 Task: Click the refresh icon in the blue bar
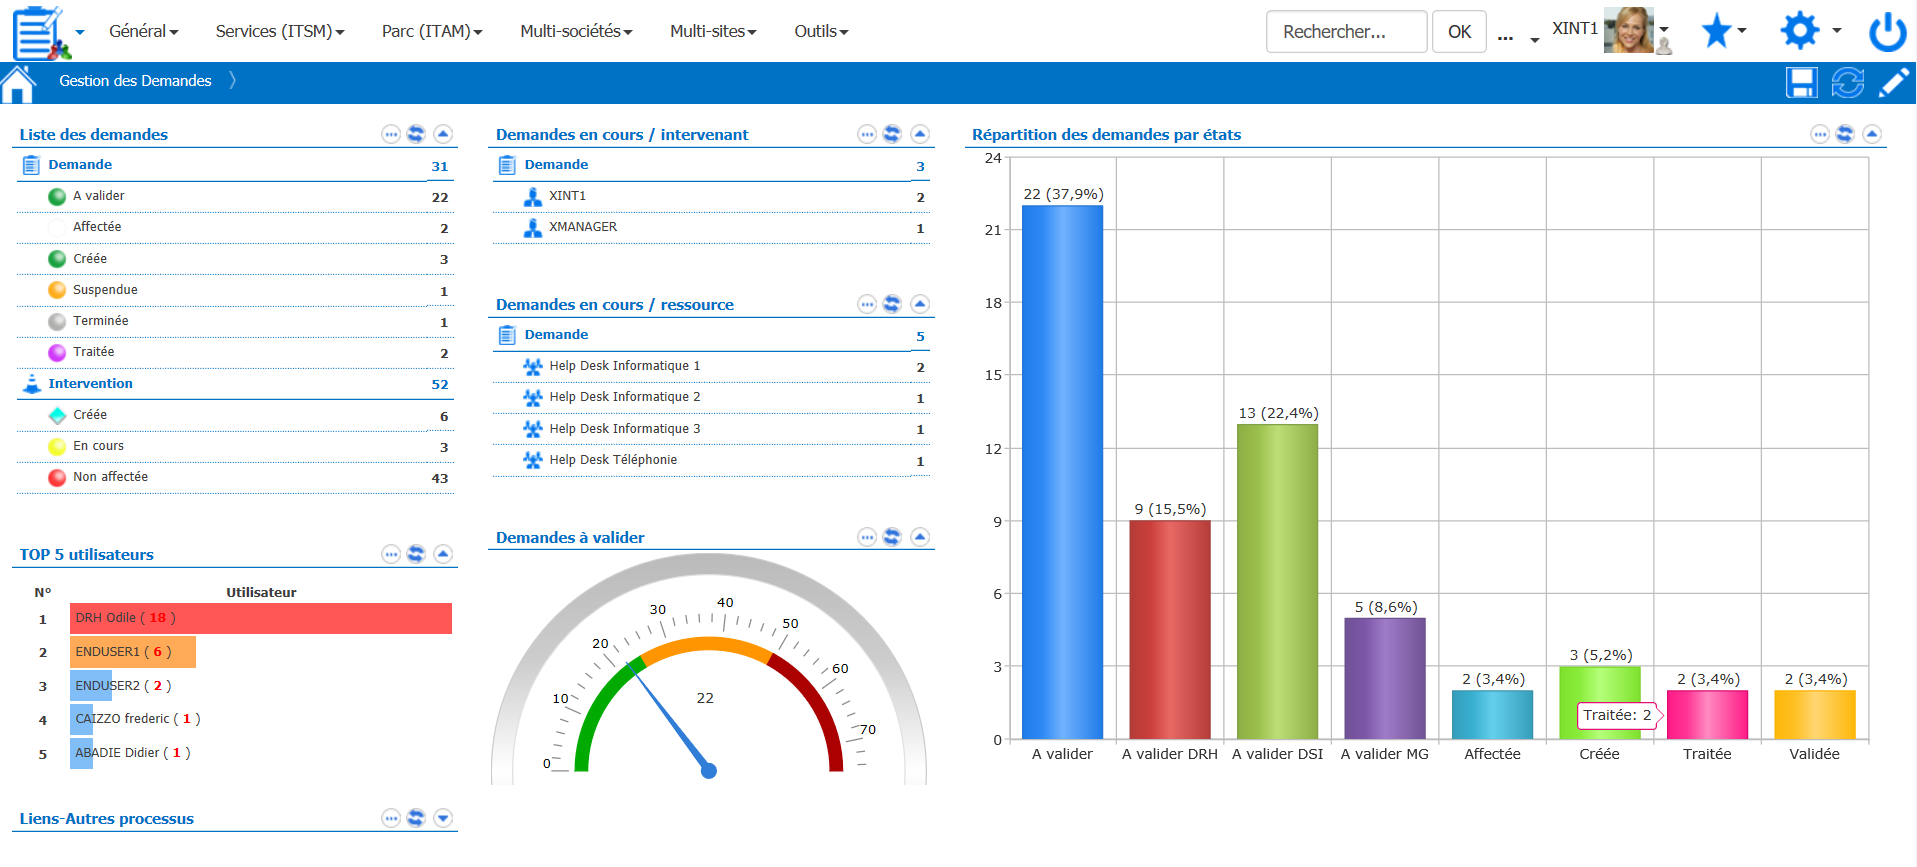[x=1847, y=83]
